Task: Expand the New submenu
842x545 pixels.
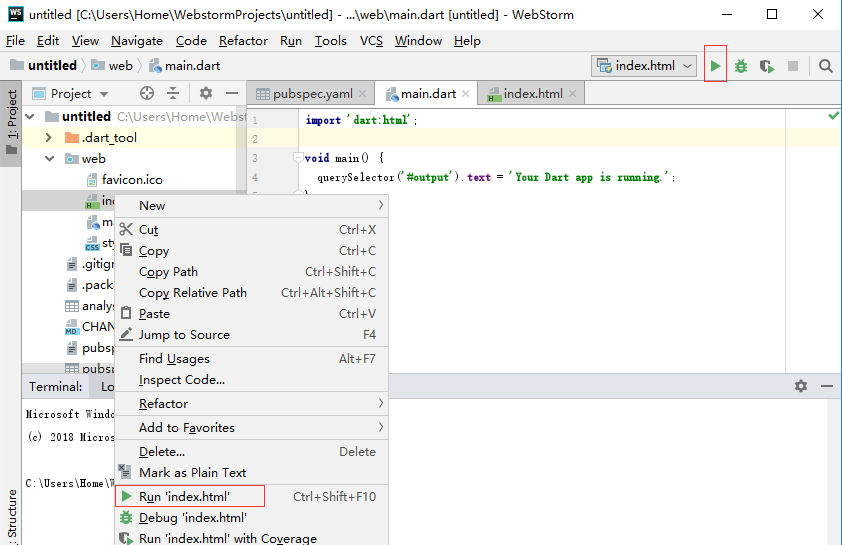Action: tap(251, 206)
